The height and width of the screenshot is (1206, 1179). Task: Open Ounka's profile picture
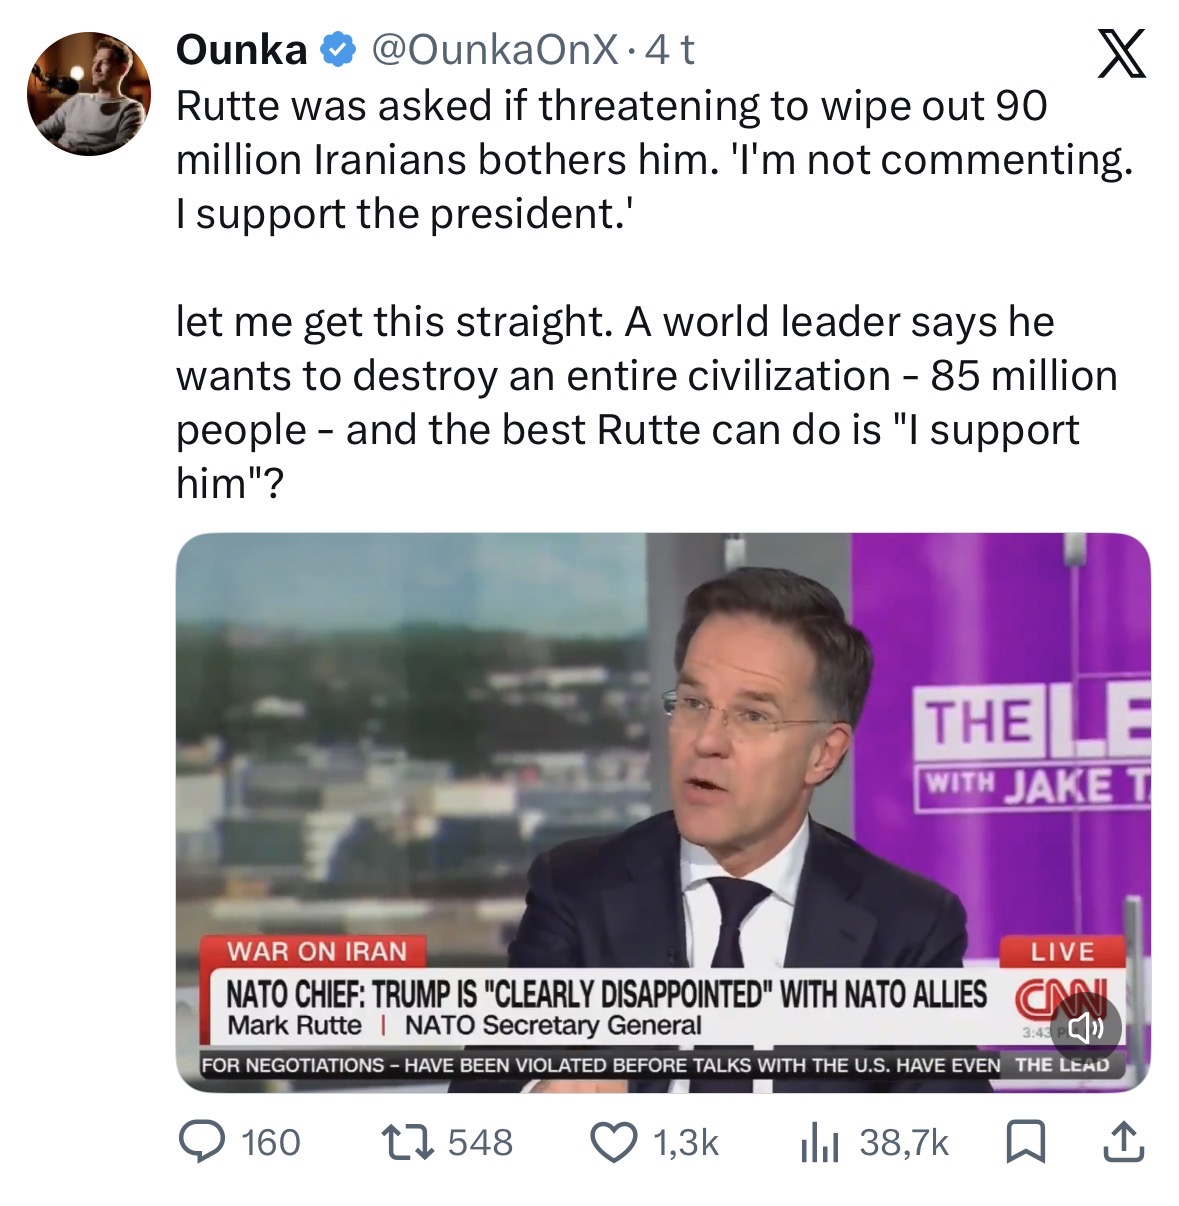88,93
